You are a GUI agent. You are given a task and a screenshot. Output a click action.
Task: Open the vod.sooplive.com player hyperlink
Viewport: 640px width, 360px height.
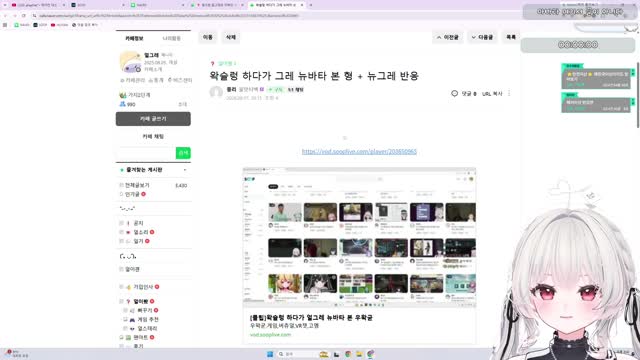(x=359, y=151)
